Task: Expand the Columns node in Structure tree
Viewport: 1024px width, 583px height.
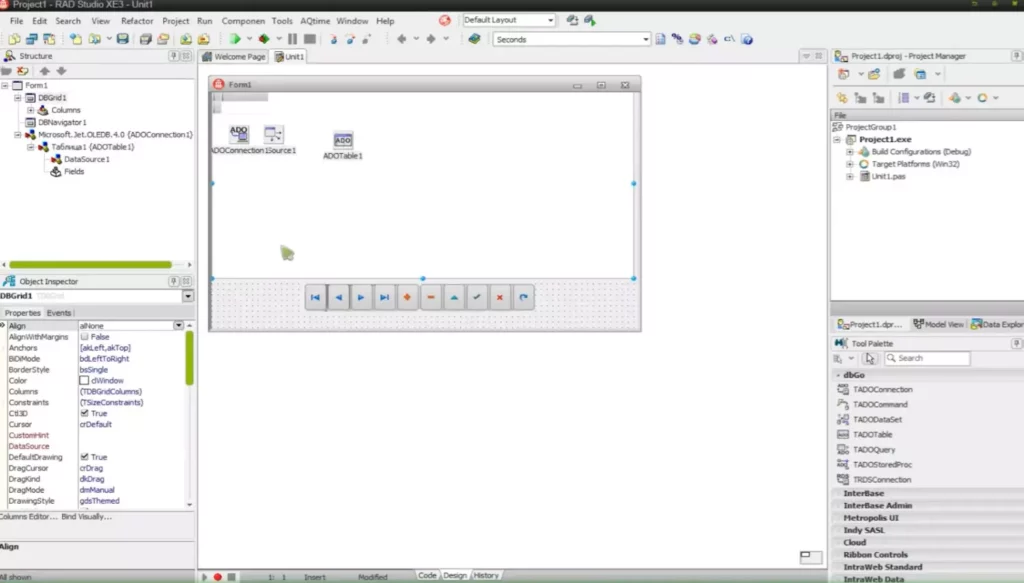Action: pos(31,110)
